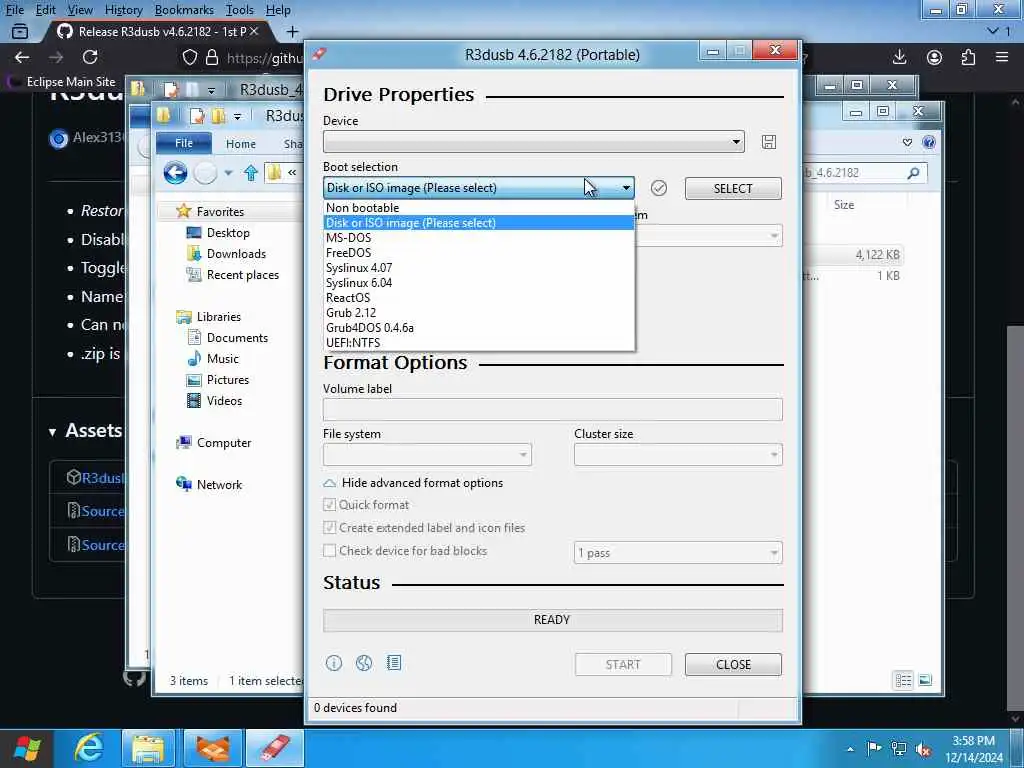Screen dimensions: 1024x768
Task: Click the Explorer help question icon
Action: (x=929, y=142)
